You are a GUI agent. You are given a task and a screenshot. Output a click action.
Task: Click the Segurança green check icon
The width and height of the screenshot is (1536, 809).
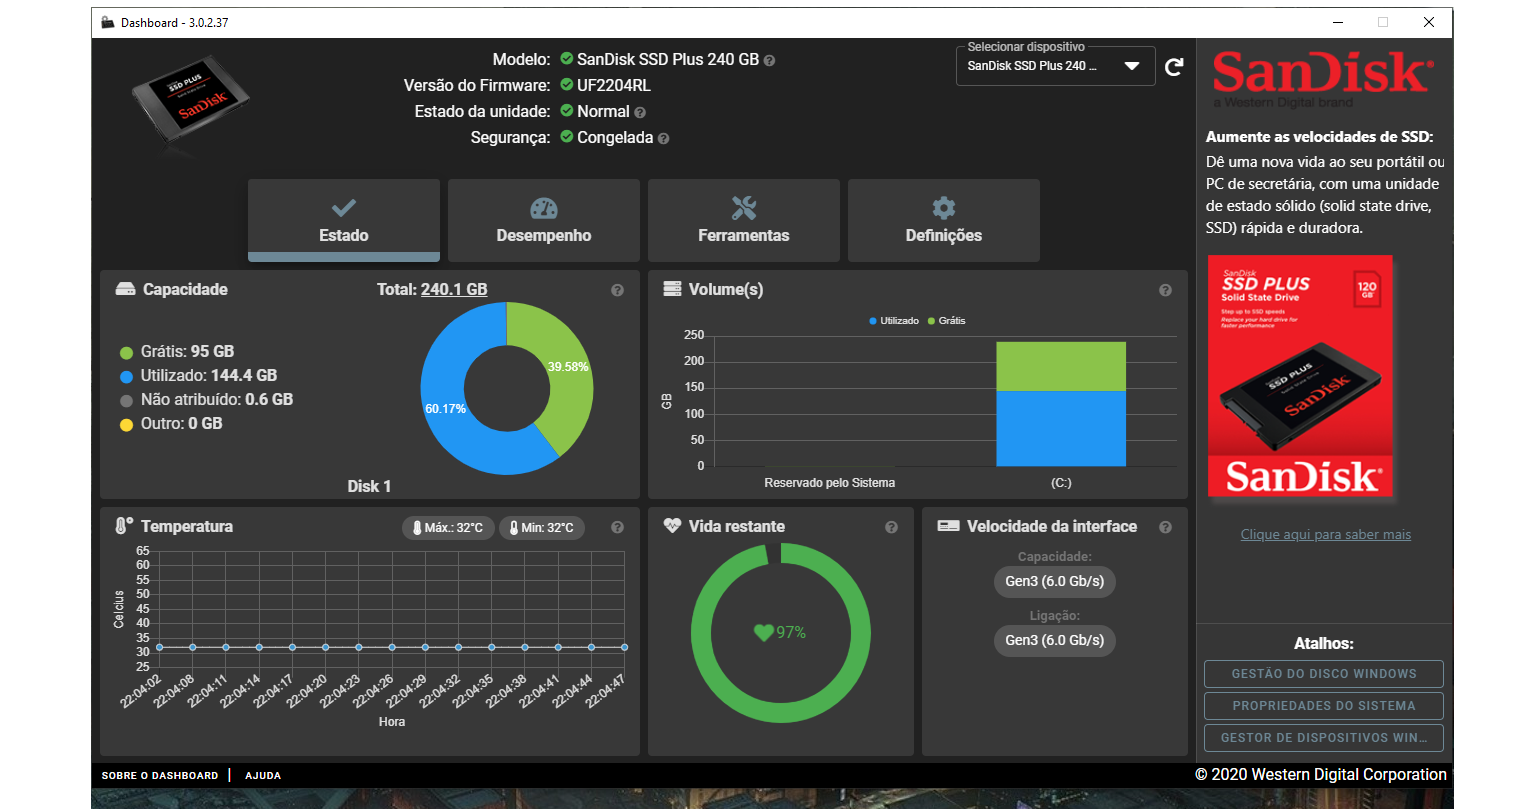567,137
